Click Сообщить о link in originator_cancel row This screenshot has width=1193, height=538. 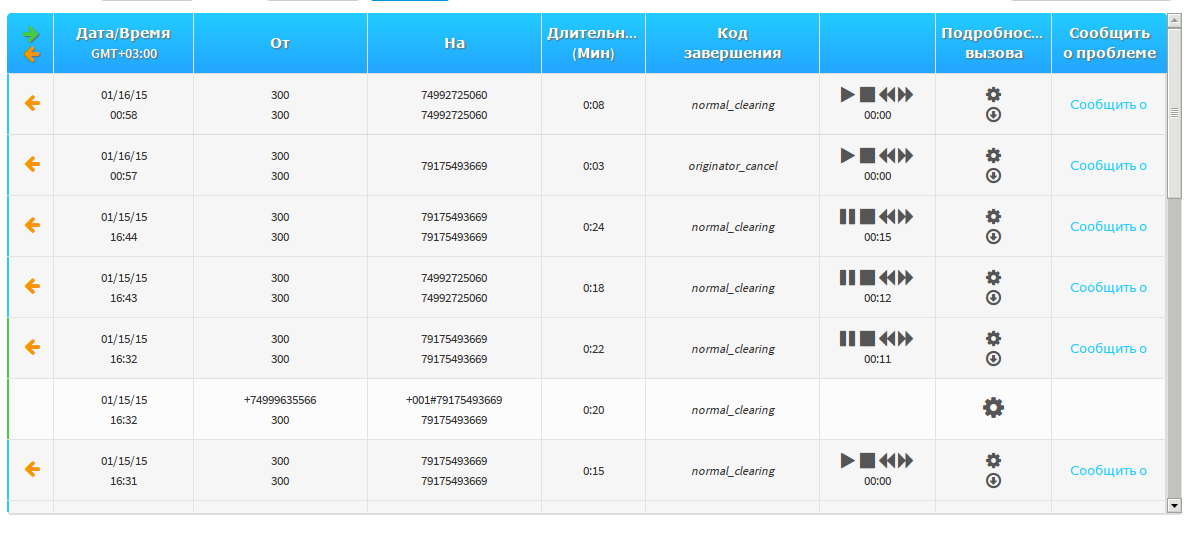[x=1109, y=166]
